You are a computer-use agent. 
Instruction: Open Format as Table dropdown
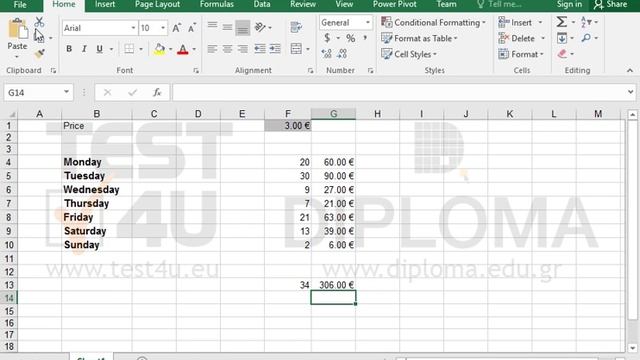point(419,38)
